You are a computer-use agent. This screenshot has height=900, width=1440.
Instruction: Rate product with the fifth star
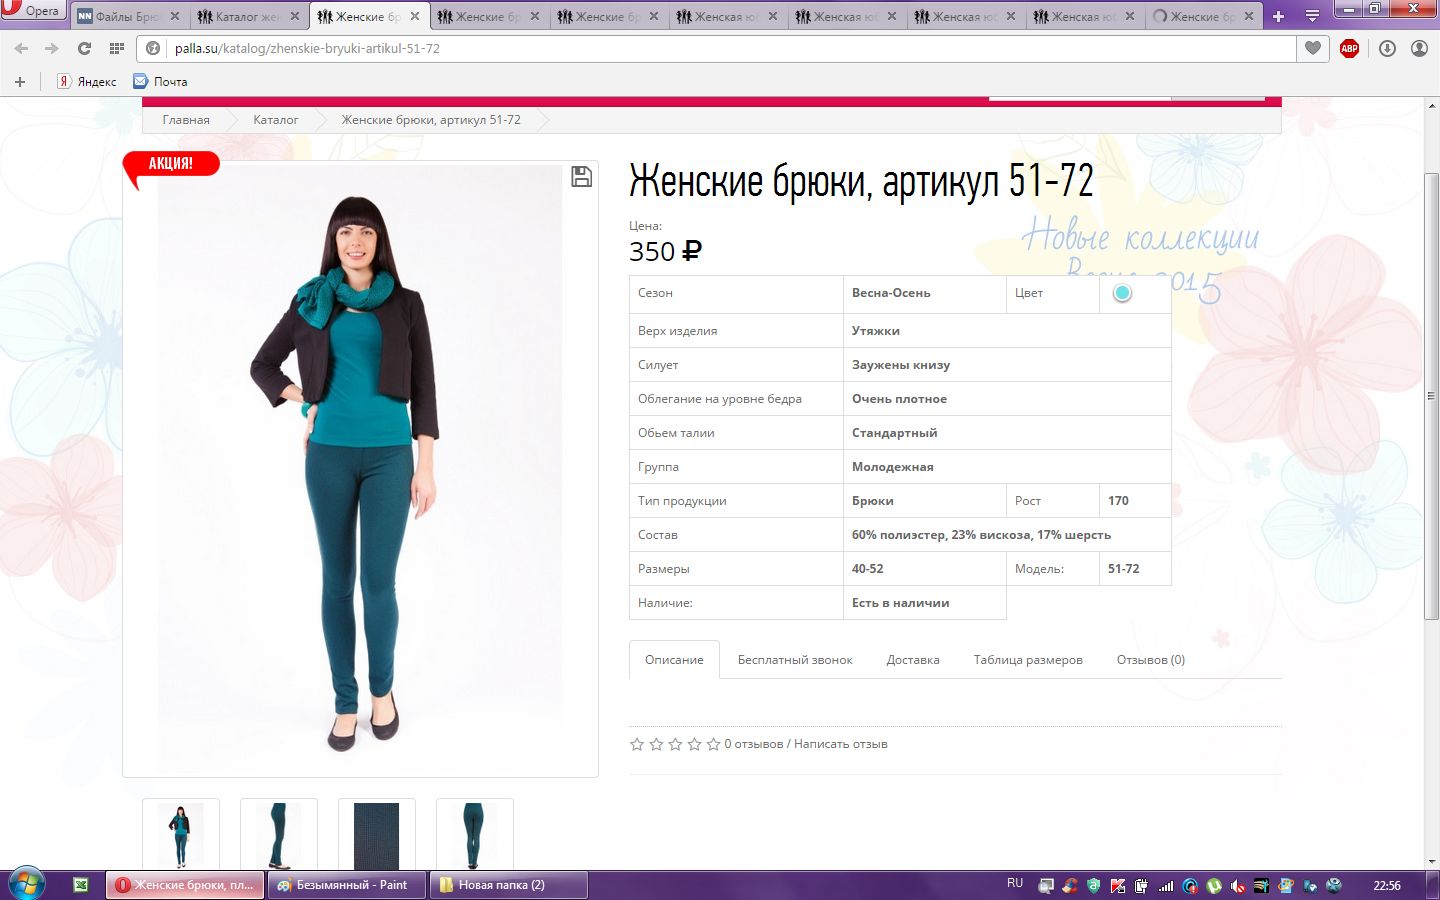(713, 744)
